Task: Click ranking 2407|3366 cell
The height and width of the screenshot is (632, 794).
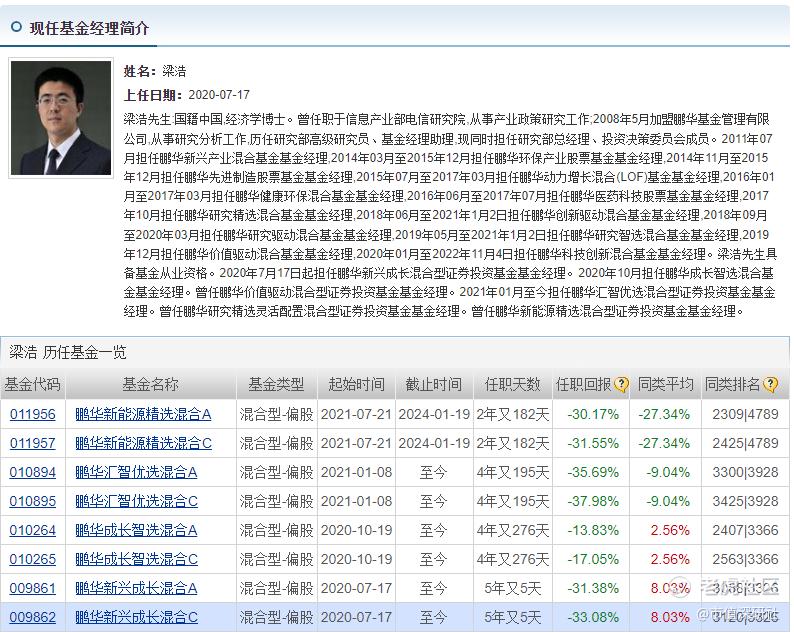Action: point(745,530)
